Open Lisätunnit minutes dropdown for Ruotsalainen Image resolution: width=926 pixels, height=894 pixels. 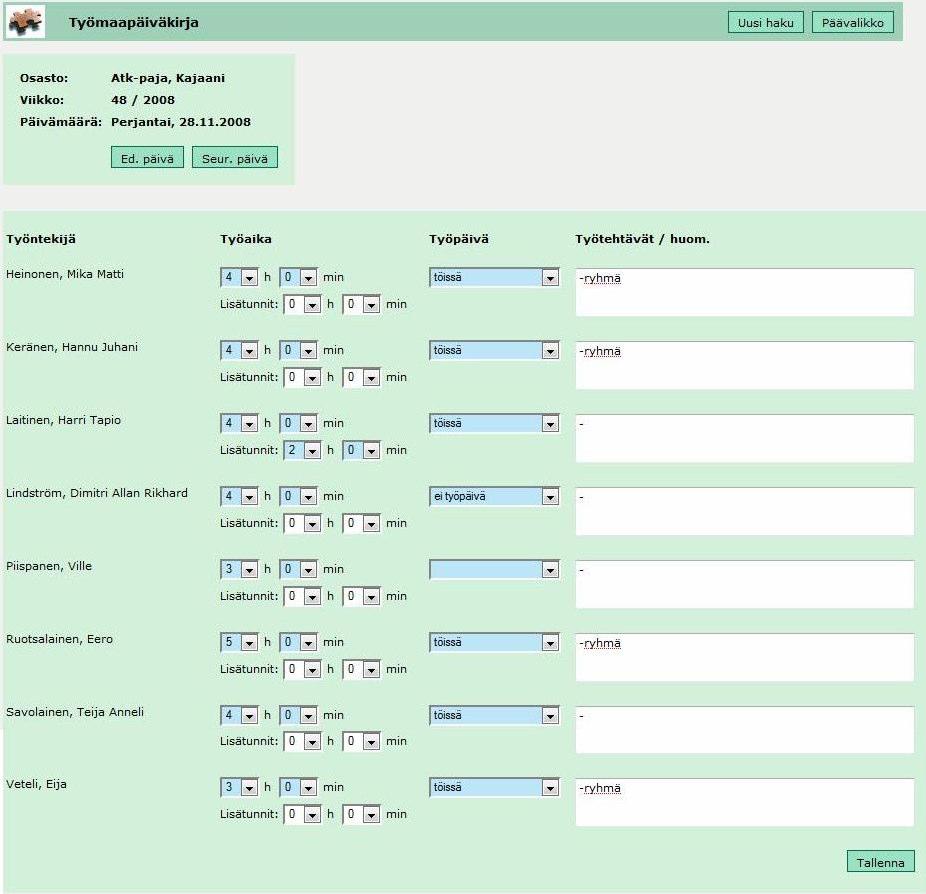tap(361, 669)
